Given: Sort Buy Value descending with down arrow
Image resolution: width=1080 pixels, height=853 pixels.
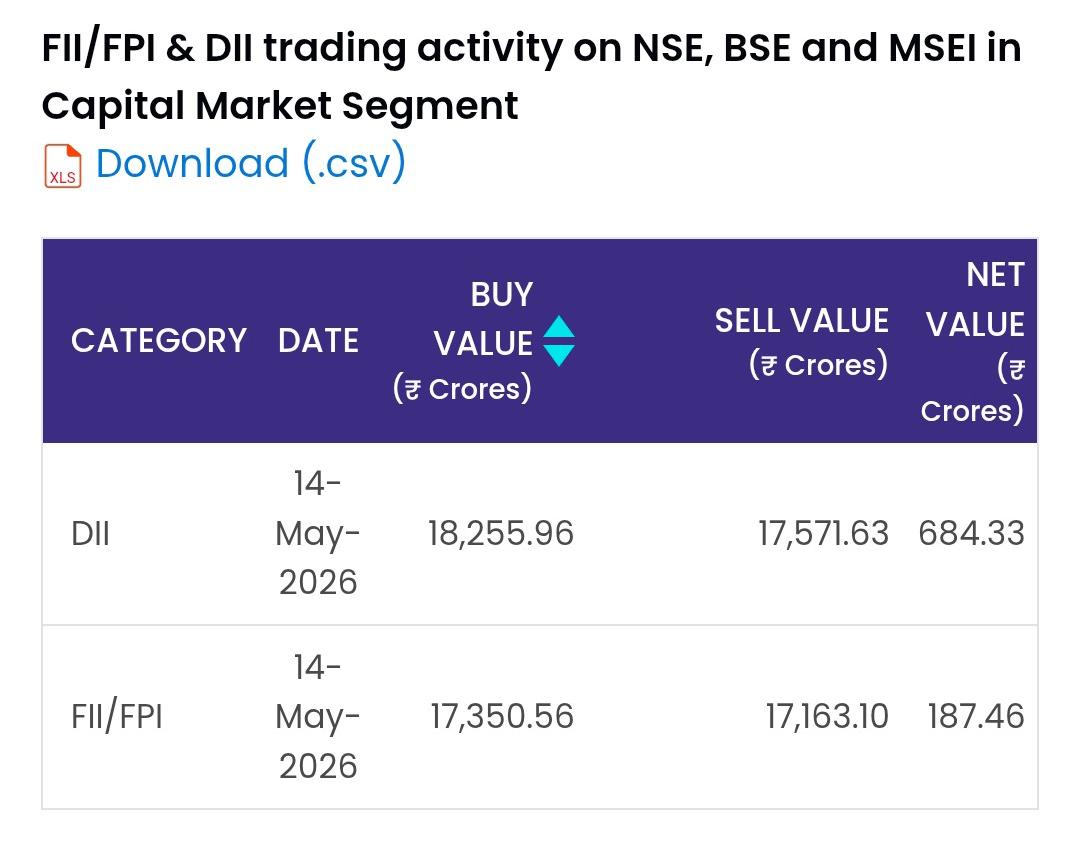Looking at the screenshot, I should (x=559, y=354).
